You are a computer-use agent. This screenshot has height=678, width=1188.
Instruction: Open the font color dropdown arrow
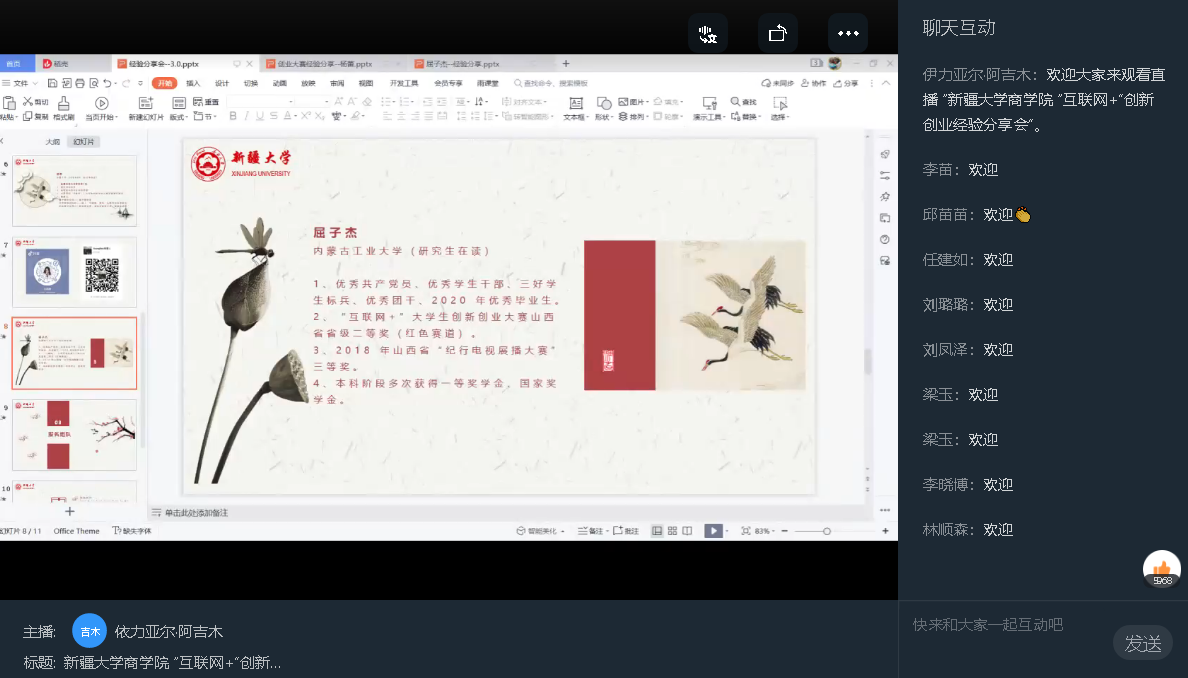[x=295, y=117]
